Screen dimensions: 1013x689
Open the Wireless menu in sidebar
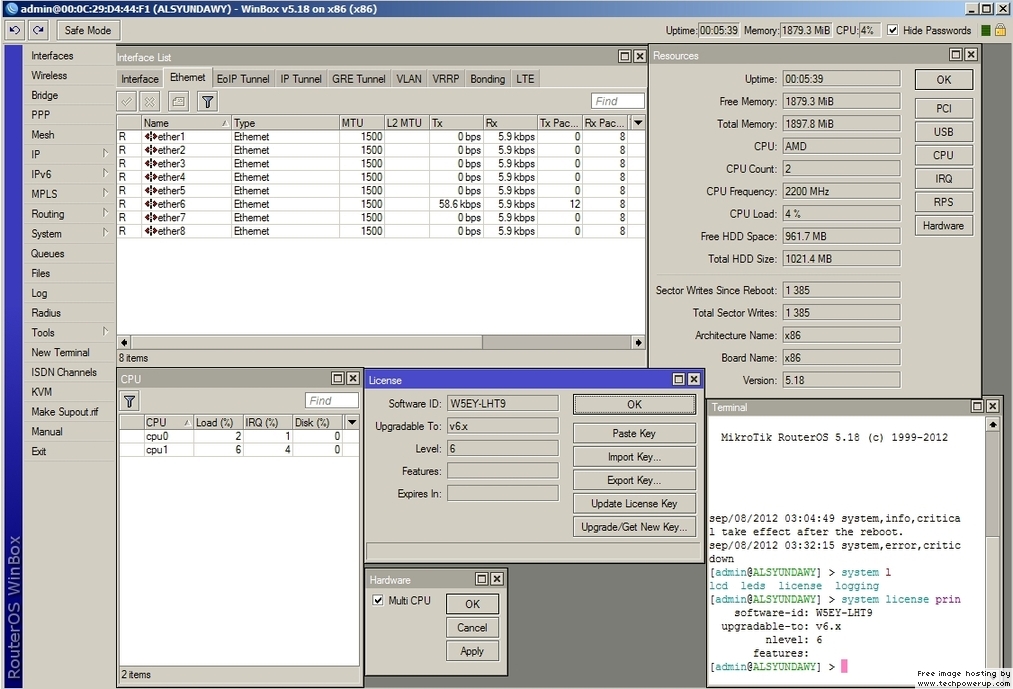point(49,75)
